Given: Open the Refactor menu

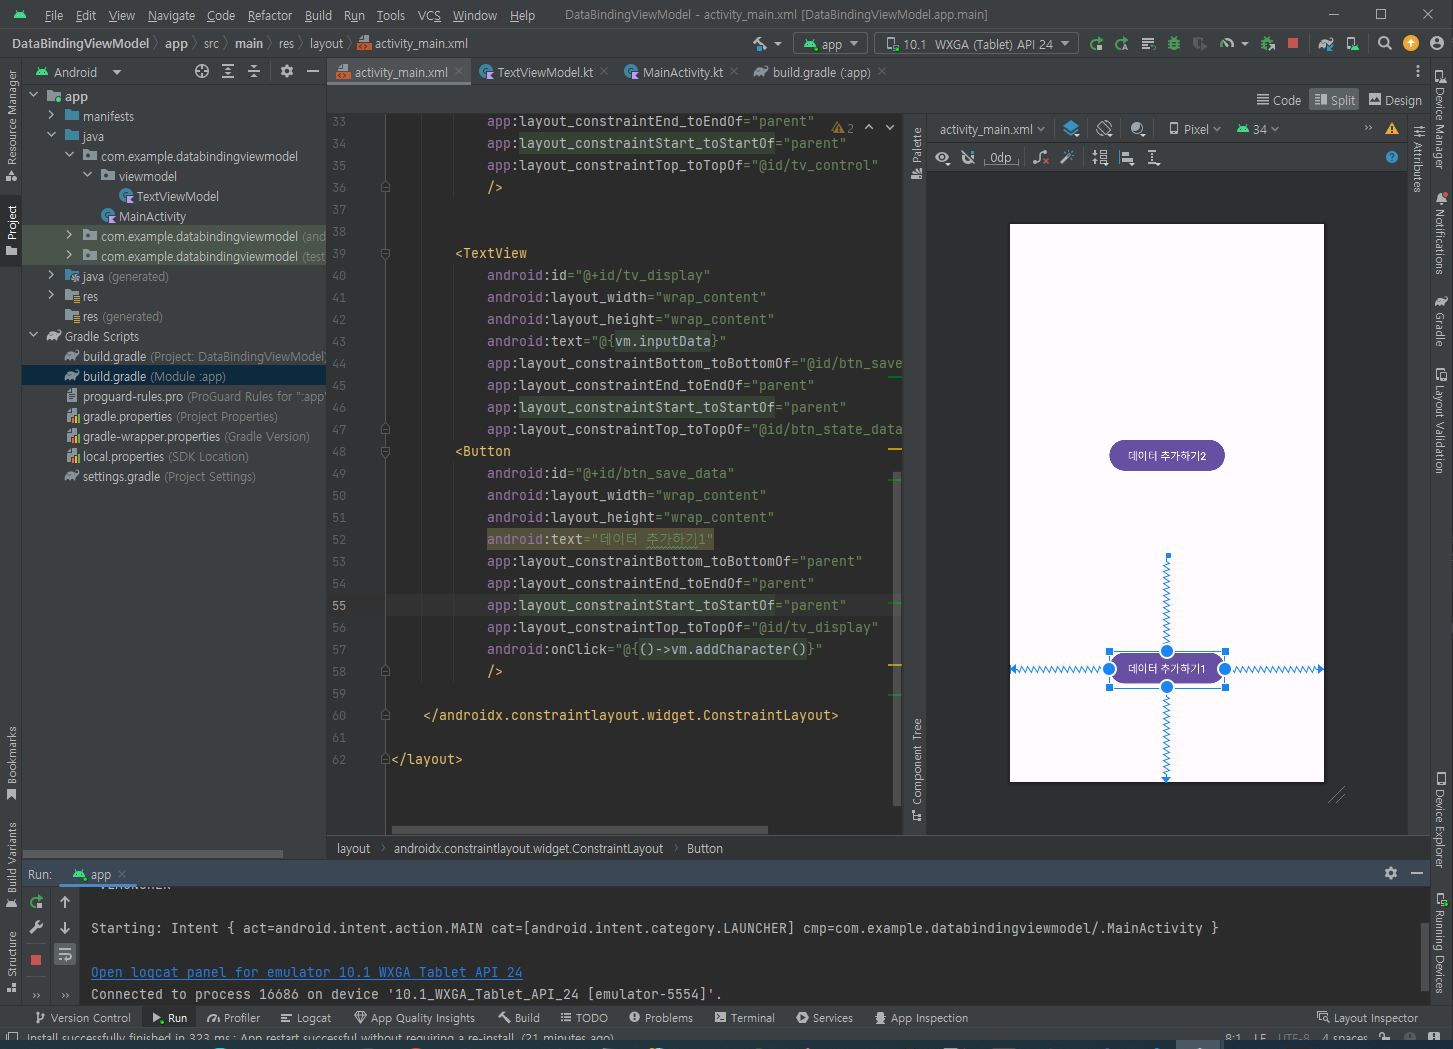Looking at the screenshot, I should click(x=270, y=15).
